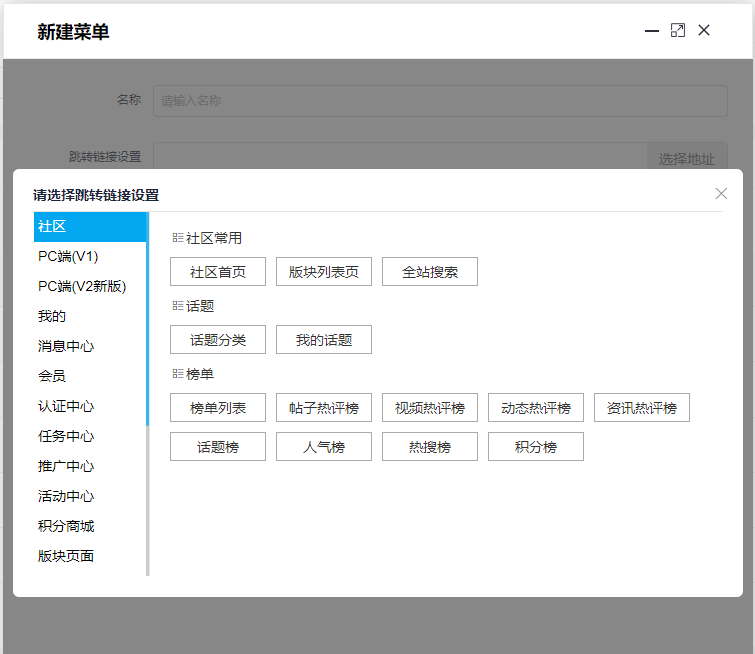Viewport: 755px width, 654px height.
Task: Select 版块页面 in the sidebar
Action: pos(90,556)
